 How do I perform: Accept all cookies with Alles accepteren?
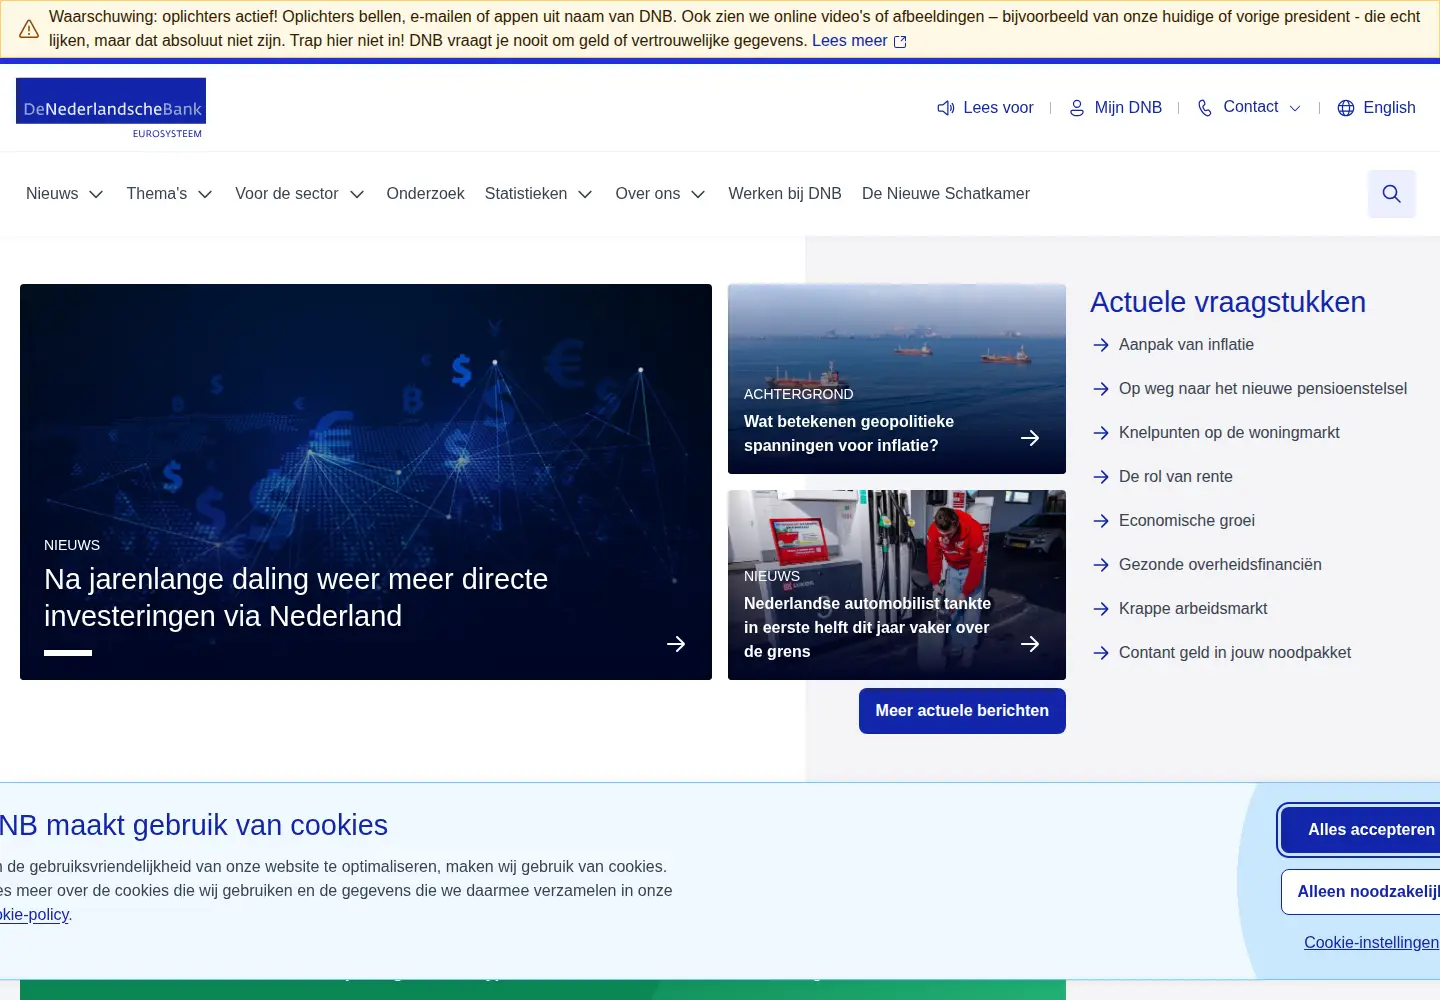[x=1361, y=830]
